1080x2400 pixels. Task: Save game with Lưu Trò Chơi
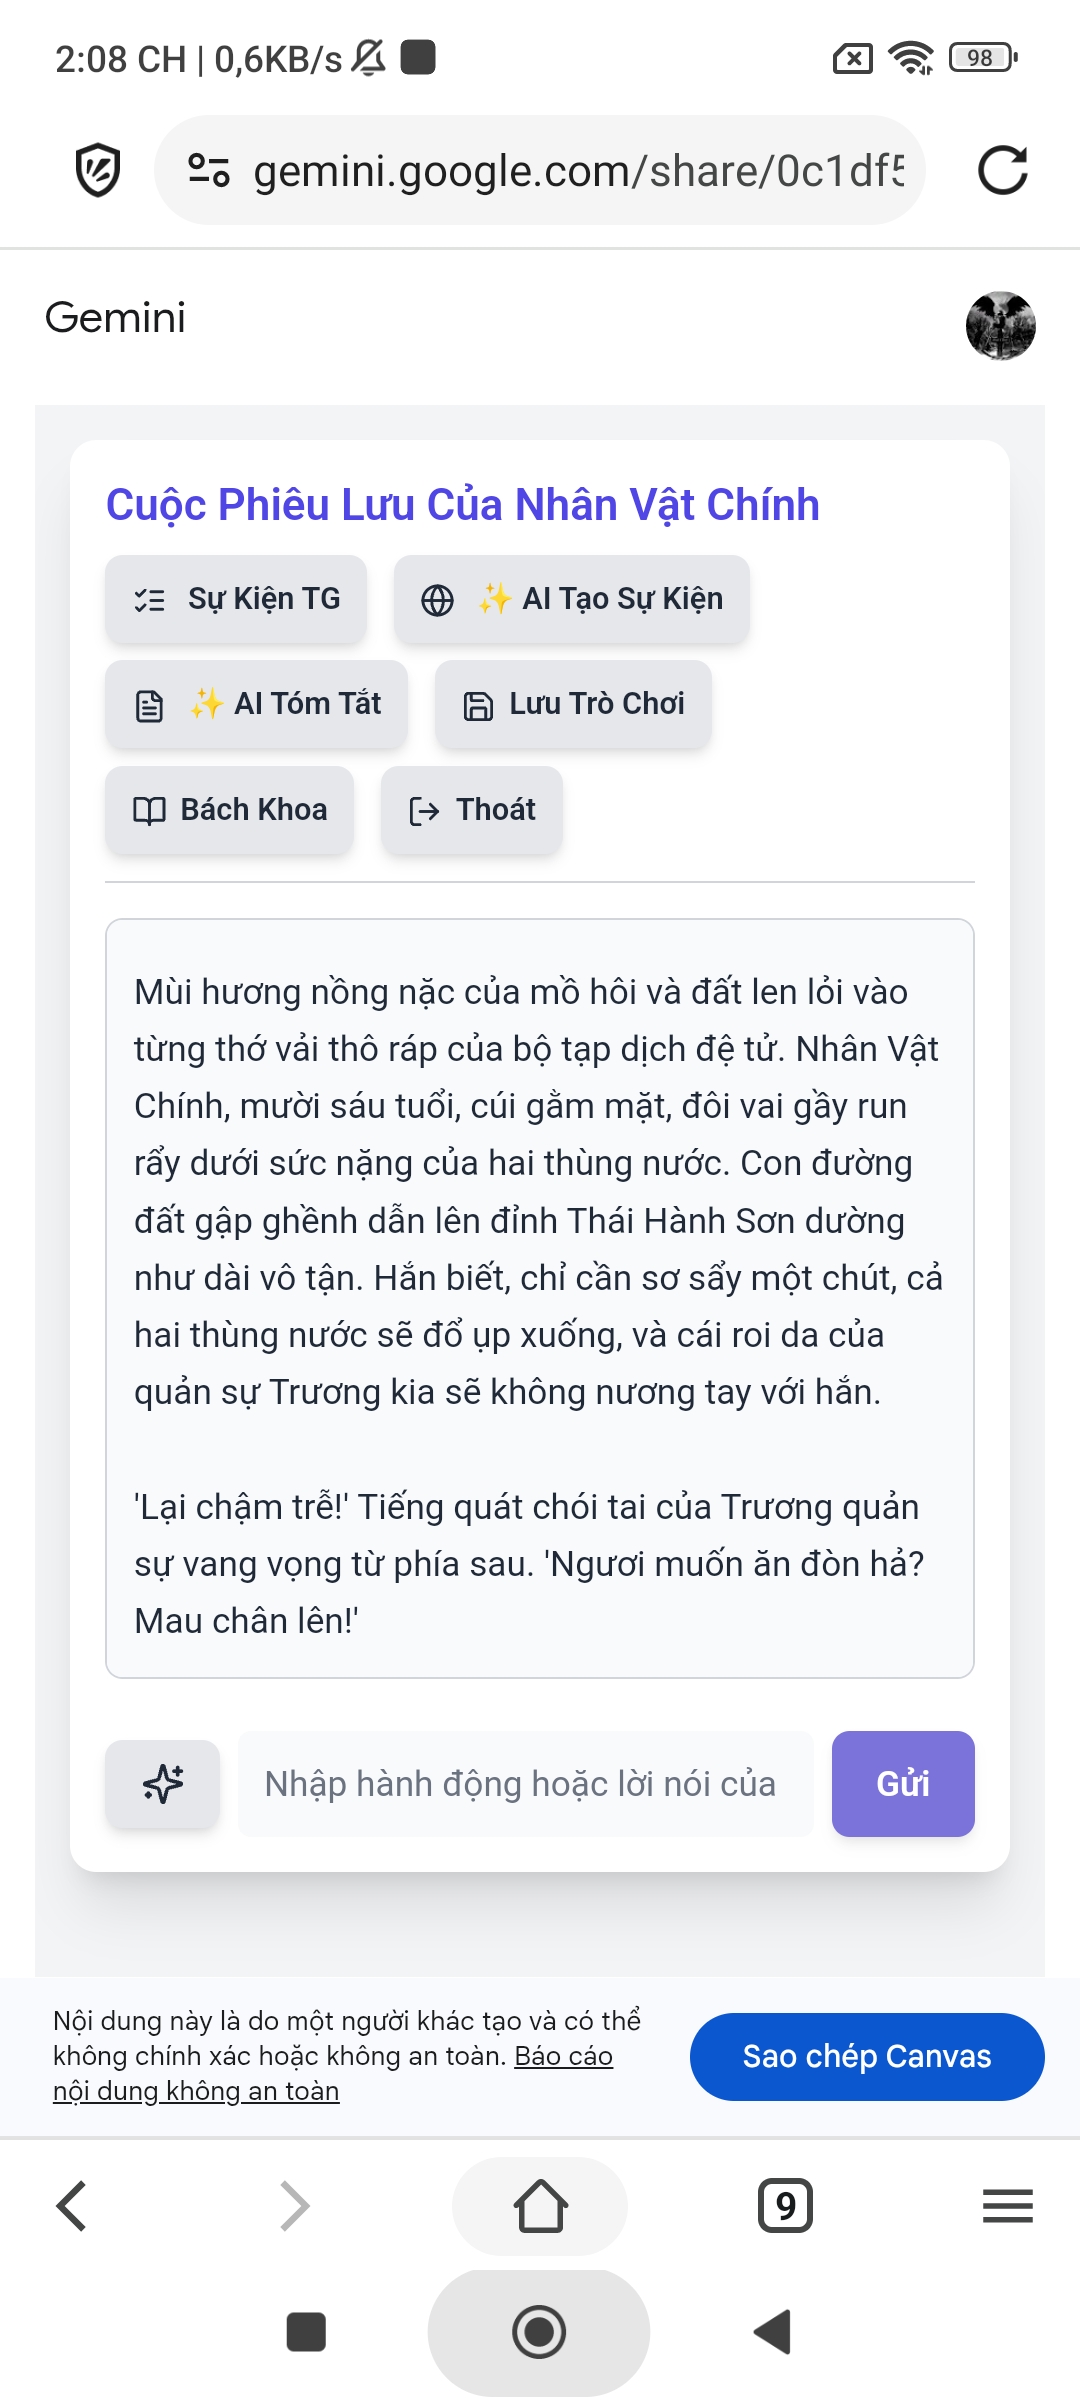coord(573,704)
